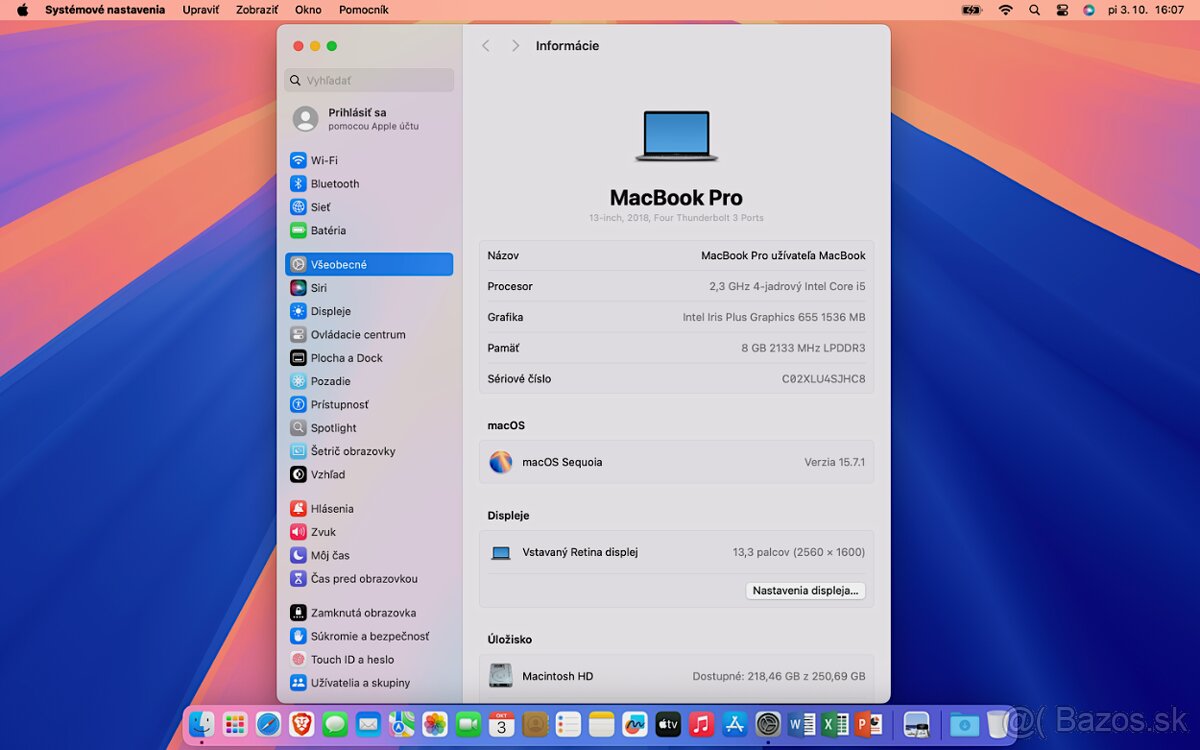The image size is (1200, 750).
Task: Click the forward navigation chevron
Action: pyautogui.click(x=515, y=45)
